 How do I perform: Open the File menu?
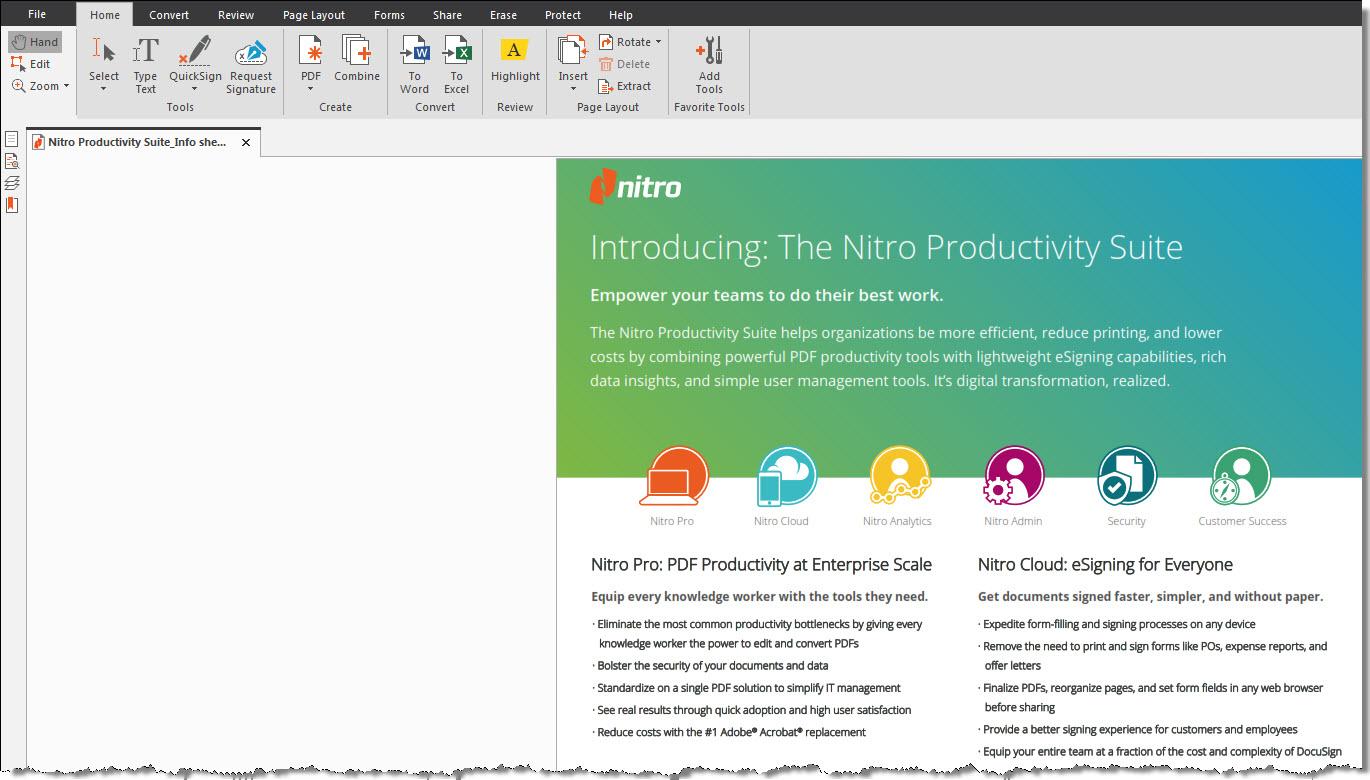pyautogui.click(x=37, y=14)
